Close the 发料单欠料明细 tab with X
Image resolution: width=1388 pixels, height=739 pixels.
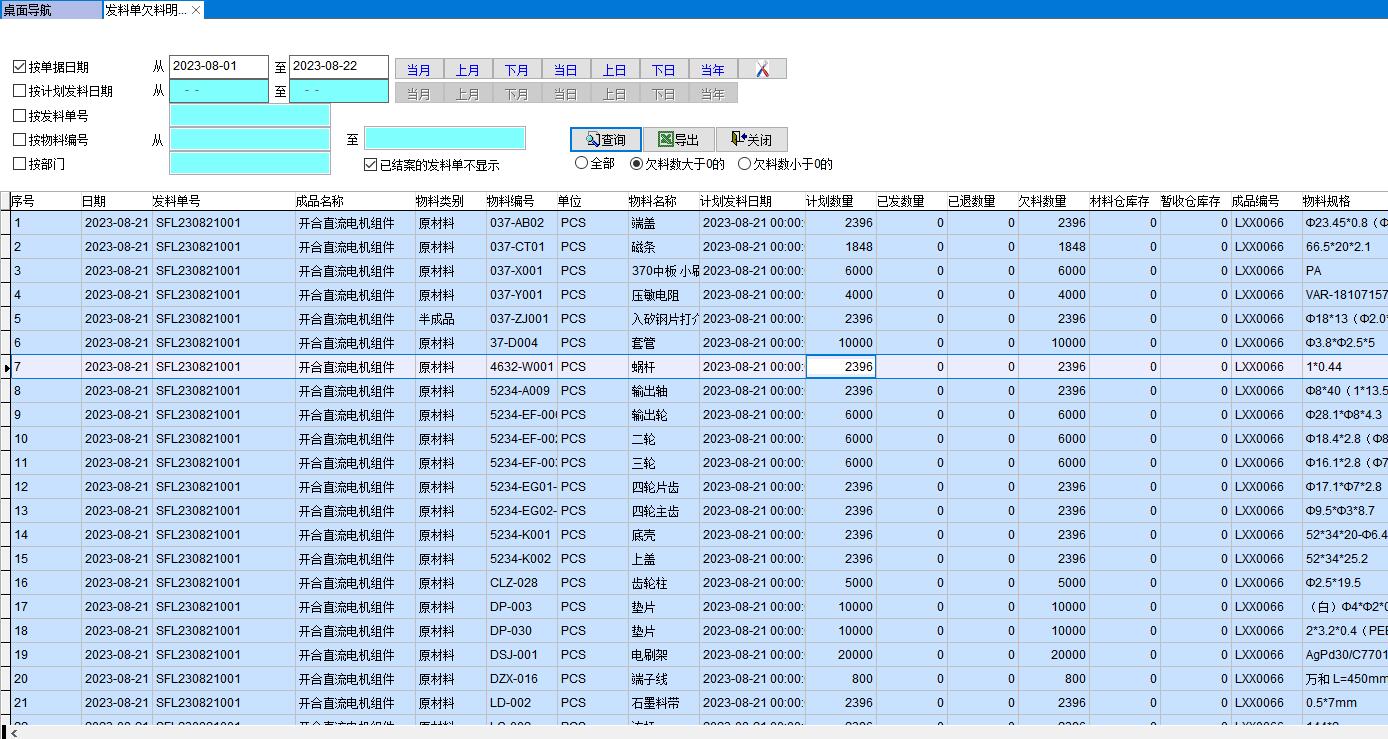(196, 9)
